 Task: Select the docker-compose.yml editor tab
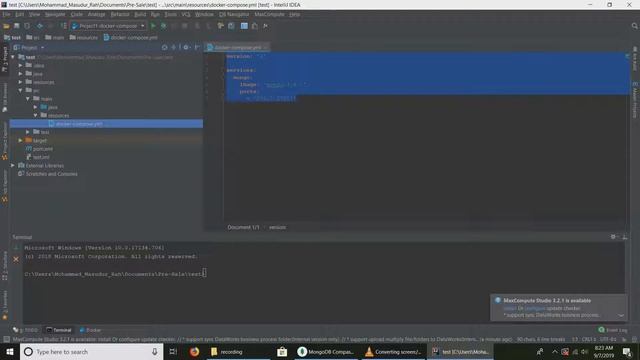coord(237,47)
